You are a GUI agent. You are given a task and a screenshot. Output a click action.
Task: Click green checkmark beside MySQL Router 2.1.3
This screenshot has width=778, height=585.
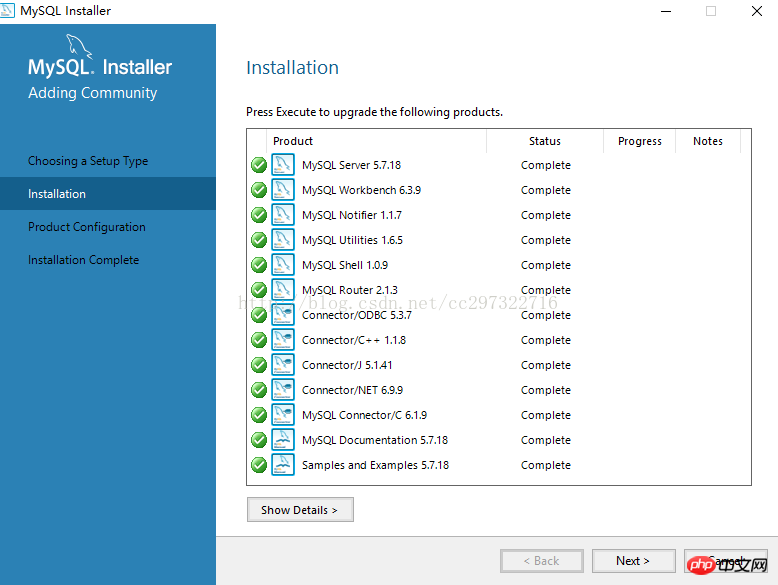pos(259,290)
